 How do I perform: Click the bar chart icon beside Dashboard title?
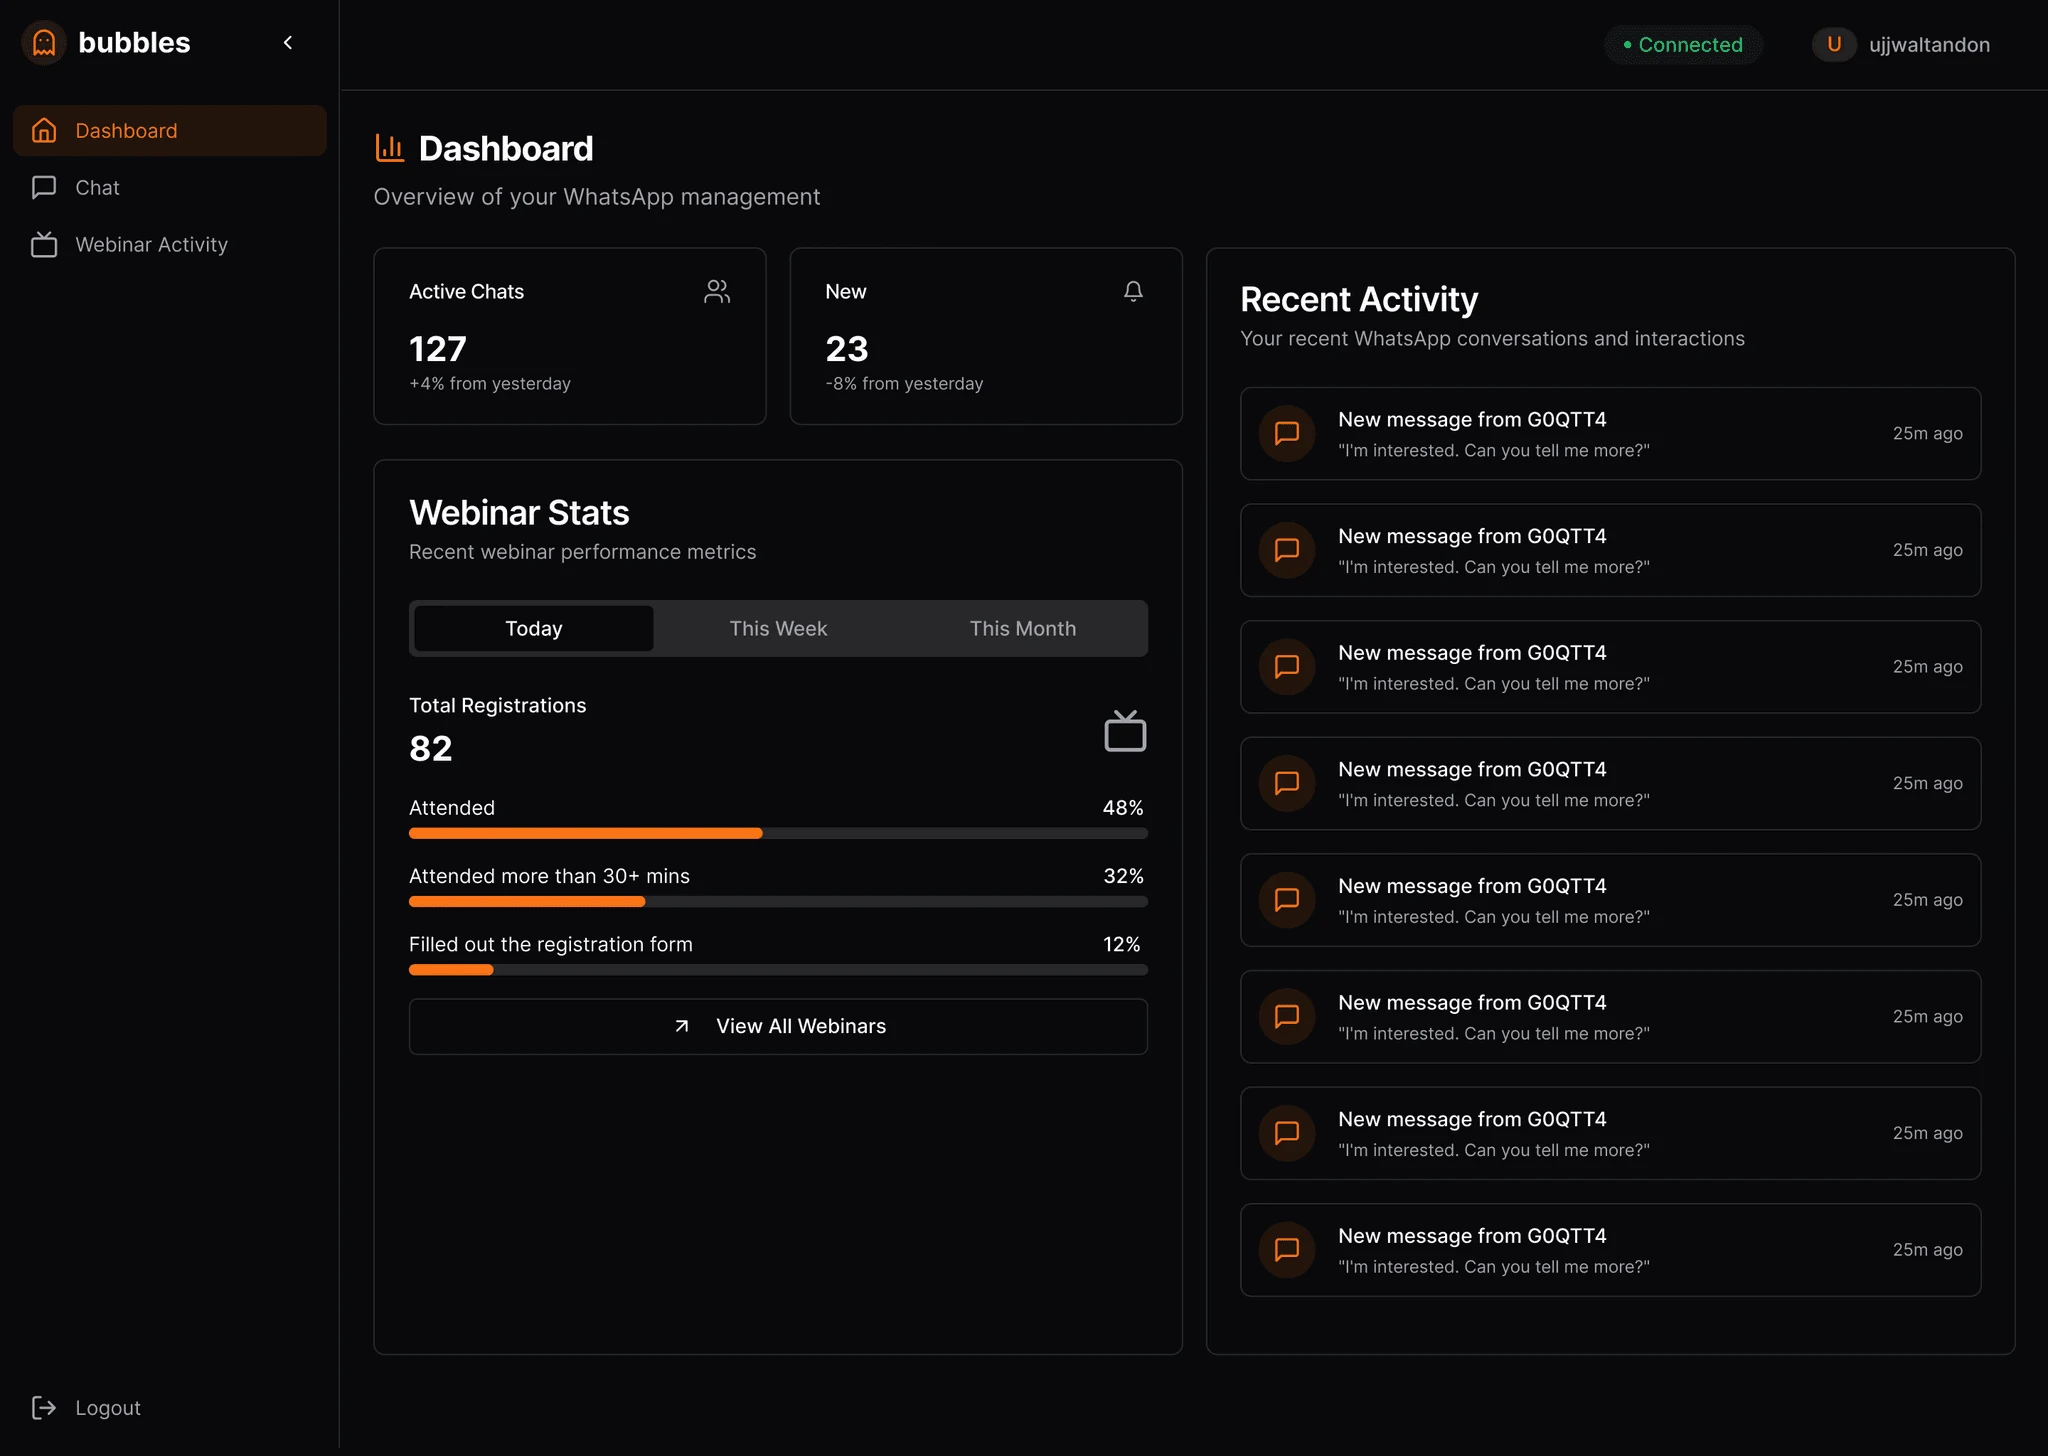389,148
